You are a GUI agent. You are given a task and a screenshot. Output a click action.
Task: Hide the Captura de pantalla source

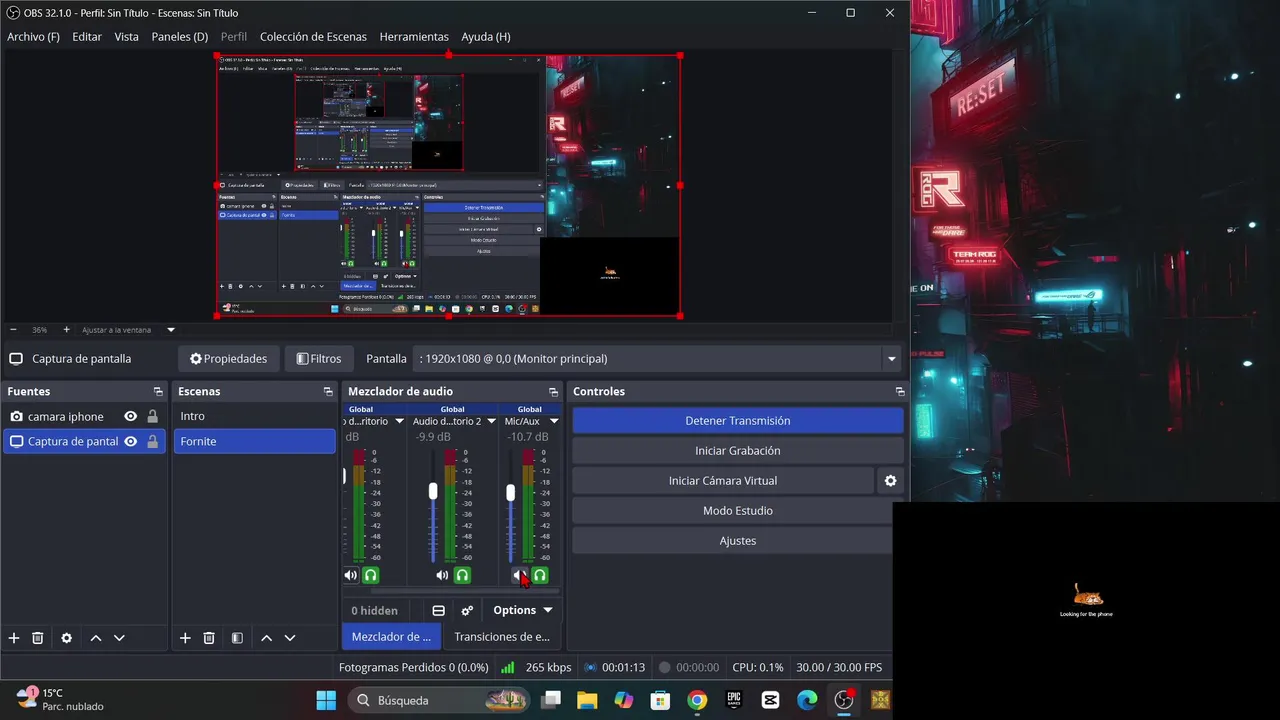(130, 442)
